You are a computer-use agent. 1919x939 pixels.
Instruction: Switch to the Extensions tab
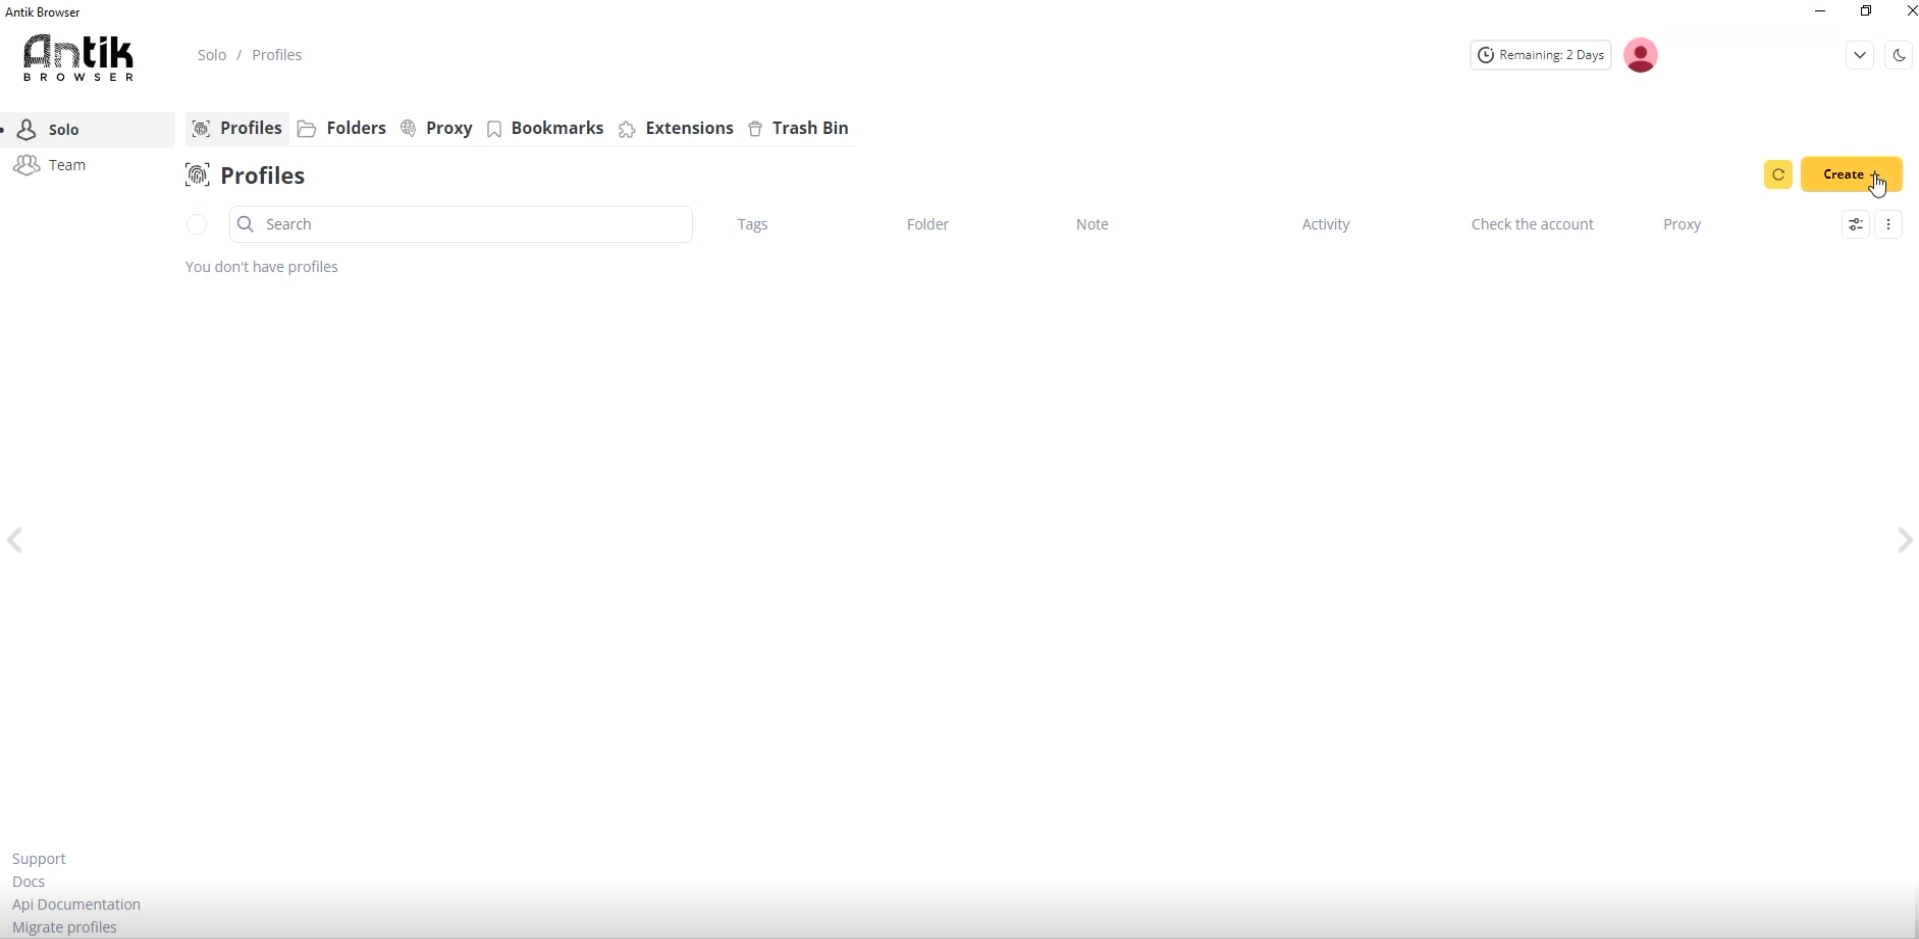click(x=676, y=129)
